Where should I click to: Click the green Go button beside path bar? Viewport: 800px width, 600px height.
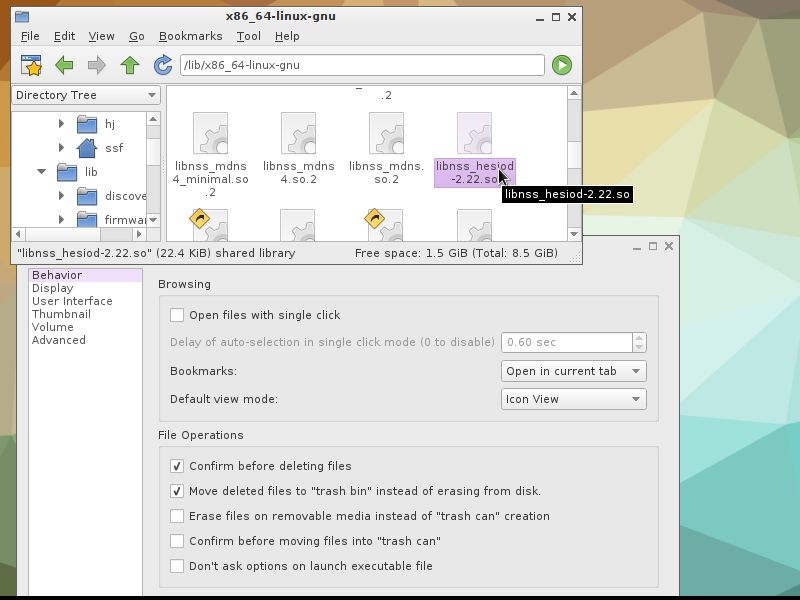[562, 65]
